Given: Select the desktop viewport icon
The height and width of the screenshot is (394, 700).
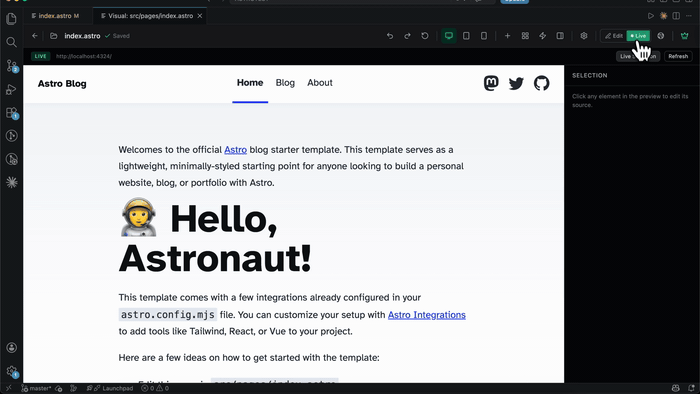Looking at the screenshot, I should pyautogui.click(x=449, y=36).
